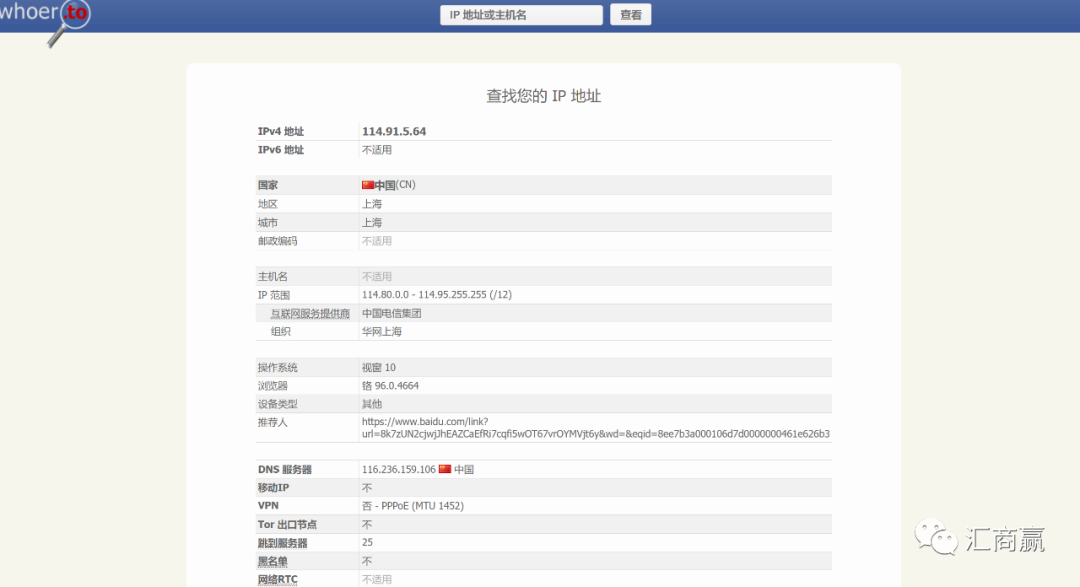The image size is (1080, 587).
Task: Click the 邮政编码 label
Action: click(x=278, y=241)
